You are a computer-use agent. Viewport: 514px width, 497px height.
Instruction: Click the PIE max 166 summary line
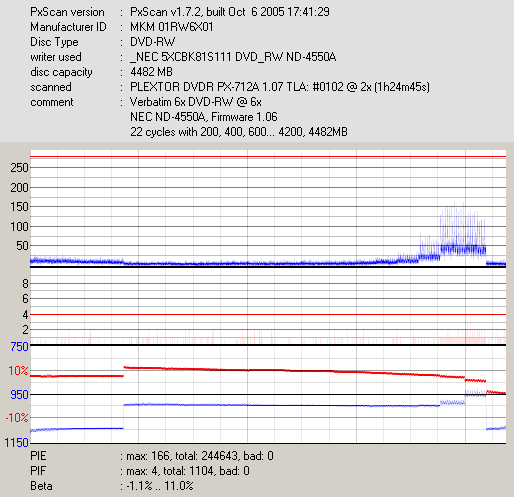(152, 456)
